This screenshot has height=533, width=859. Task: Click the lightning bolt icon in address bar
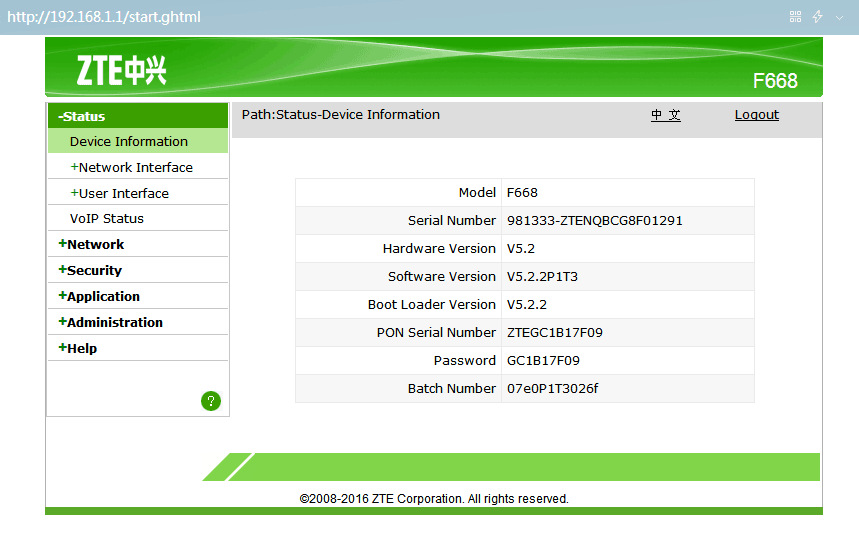pos(817,17)
